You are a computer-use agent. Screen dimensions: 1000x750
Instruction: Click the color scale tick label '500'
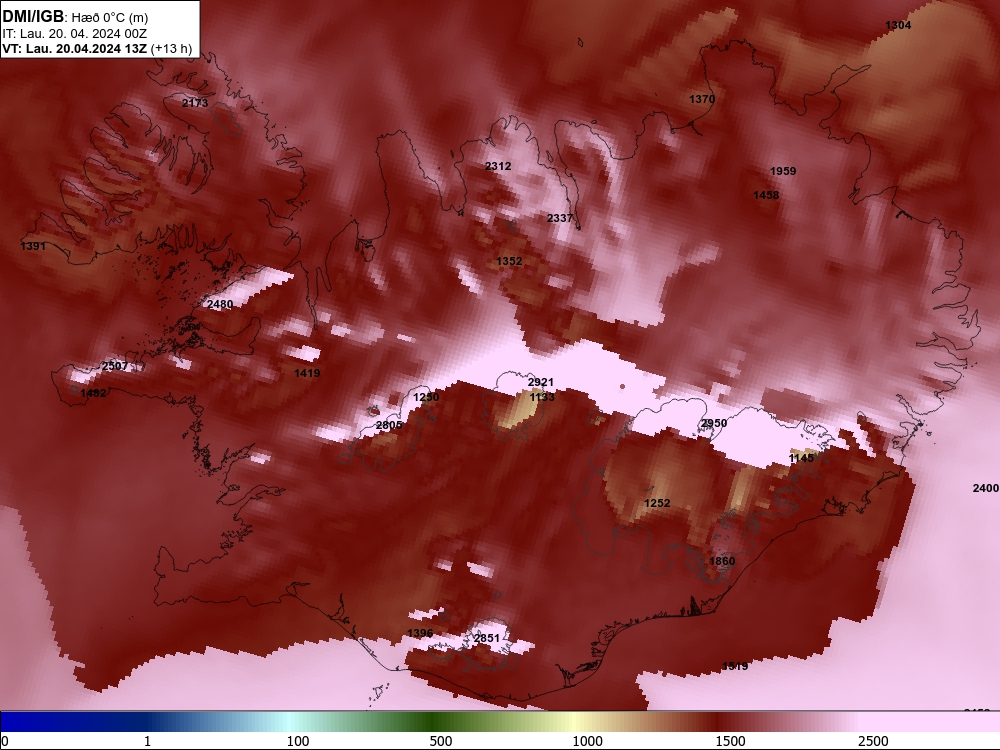pos(441,741)
